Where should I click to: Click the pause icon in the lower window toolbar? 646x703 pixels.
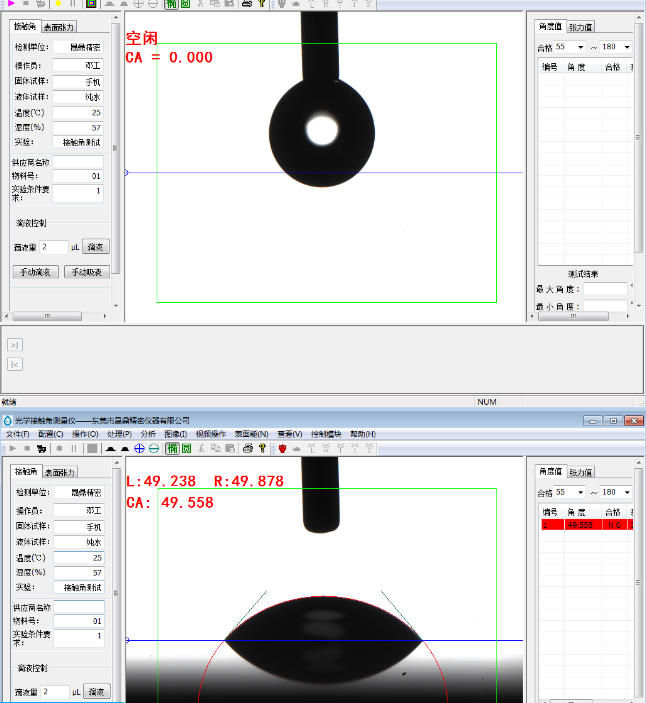coord(74,448)
